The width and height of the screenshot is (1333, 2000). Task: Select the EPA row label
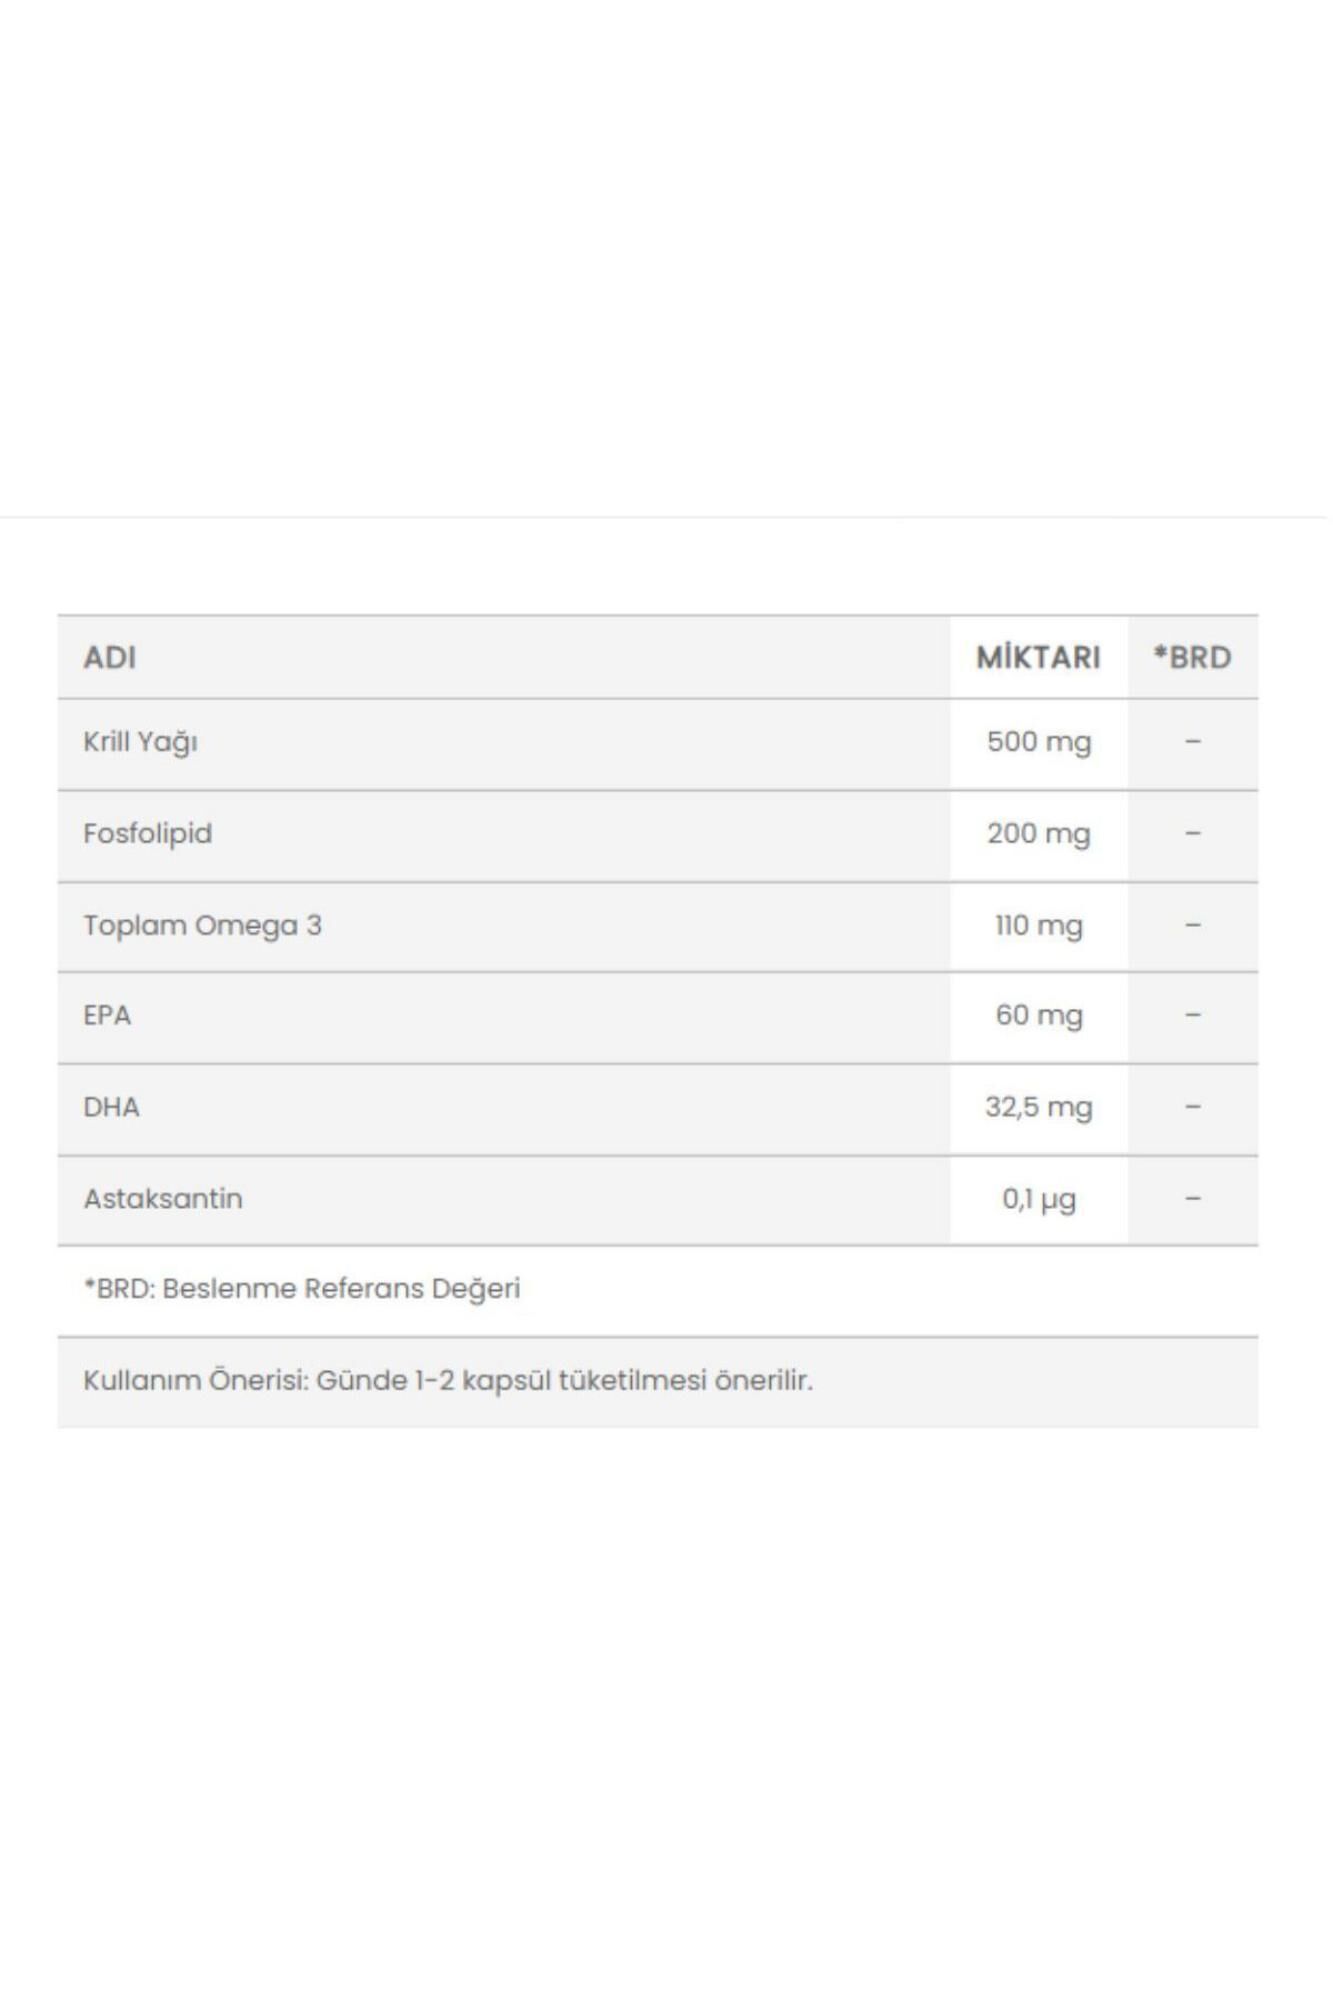(107, 1016)
